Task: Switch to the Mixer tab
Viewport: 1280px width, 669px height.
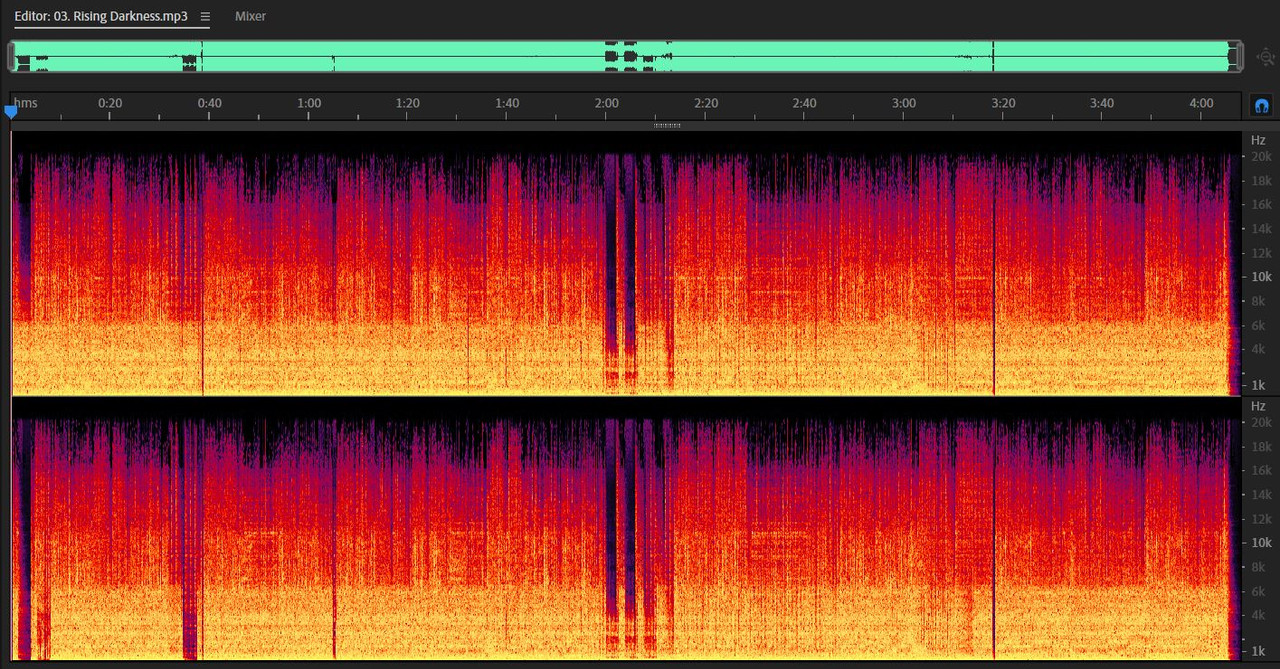Action: coord(250,17)
